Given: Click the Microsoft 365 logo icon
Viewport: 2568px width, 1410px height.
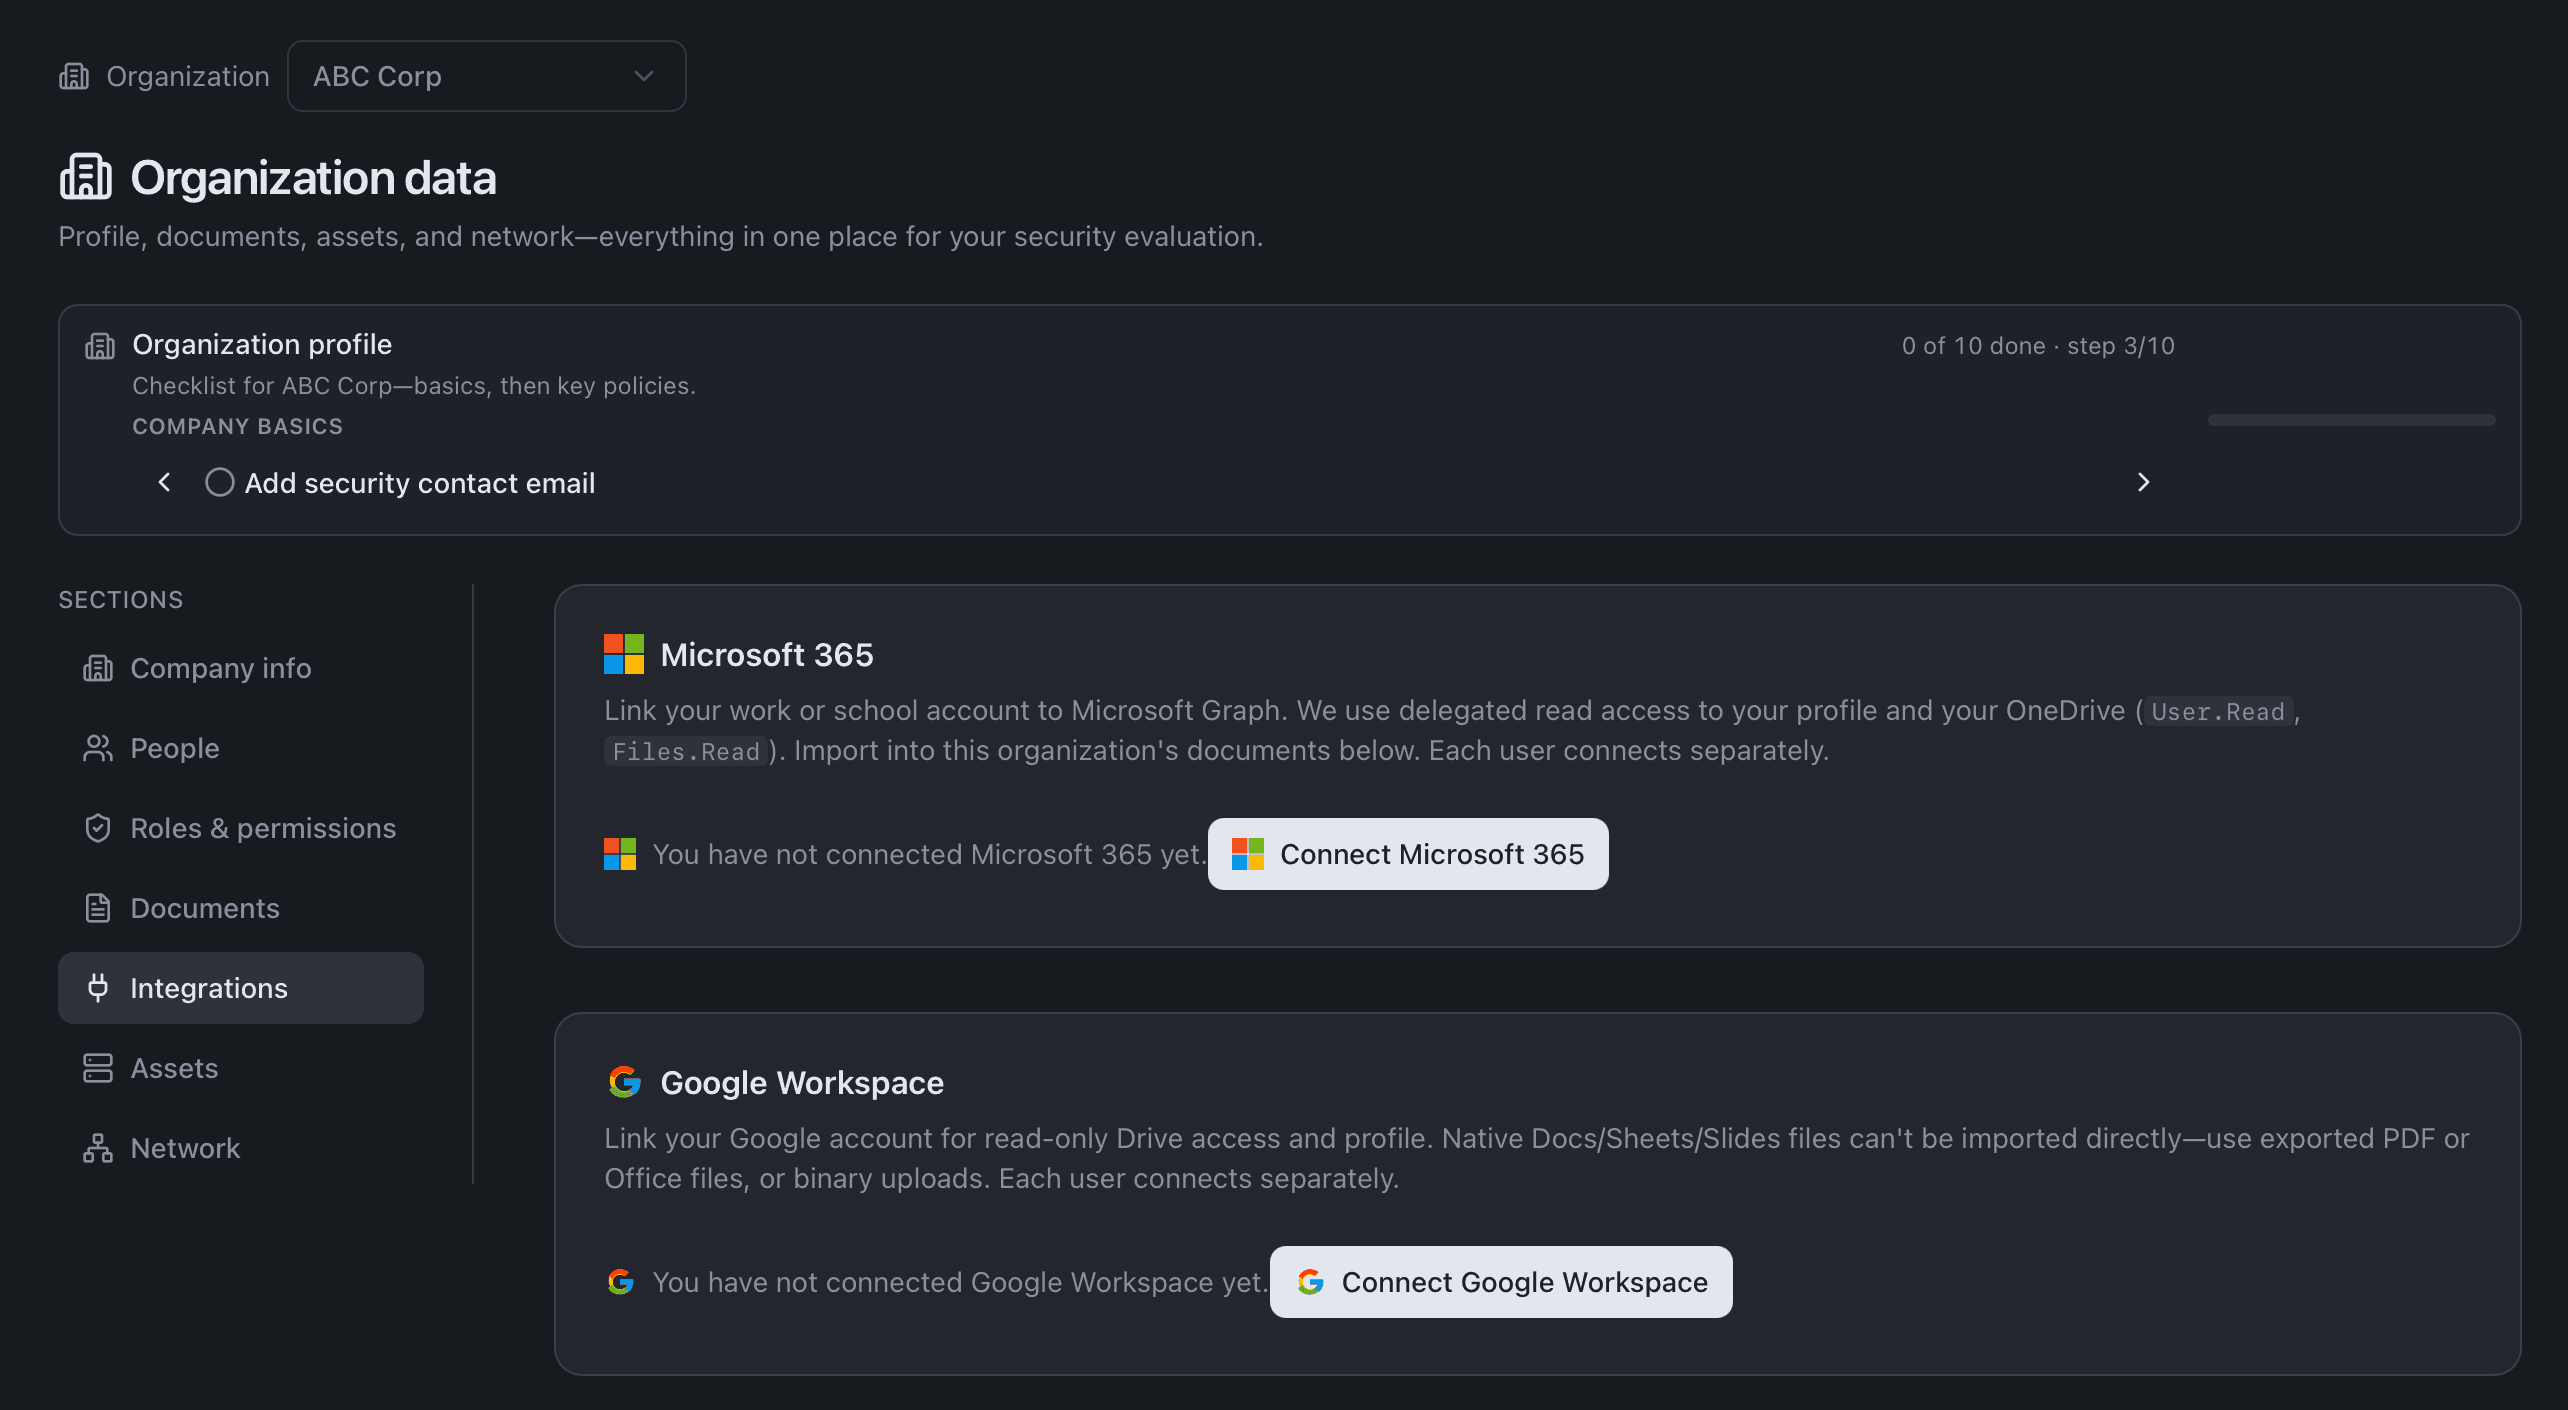Looking at the screenshot, I should (x=622, y=654).
